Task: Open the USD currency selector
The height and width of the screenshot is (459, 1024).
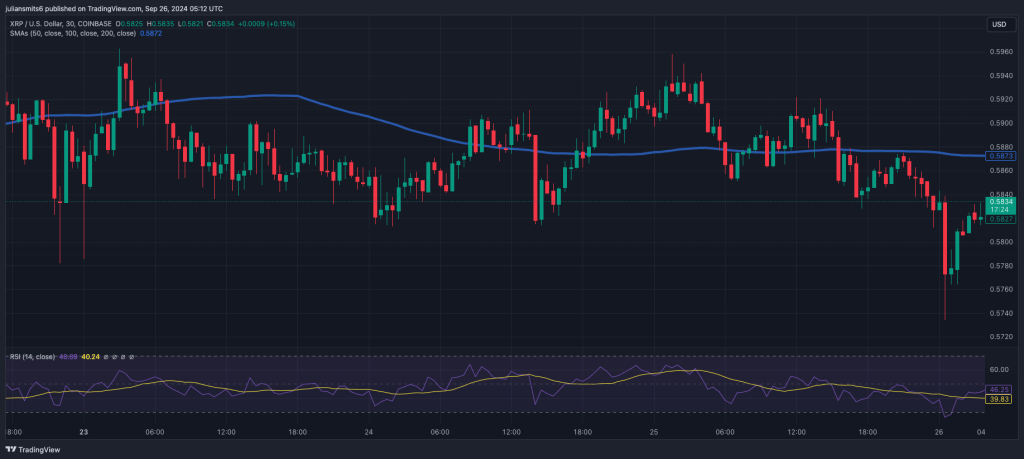Action: 999,24
